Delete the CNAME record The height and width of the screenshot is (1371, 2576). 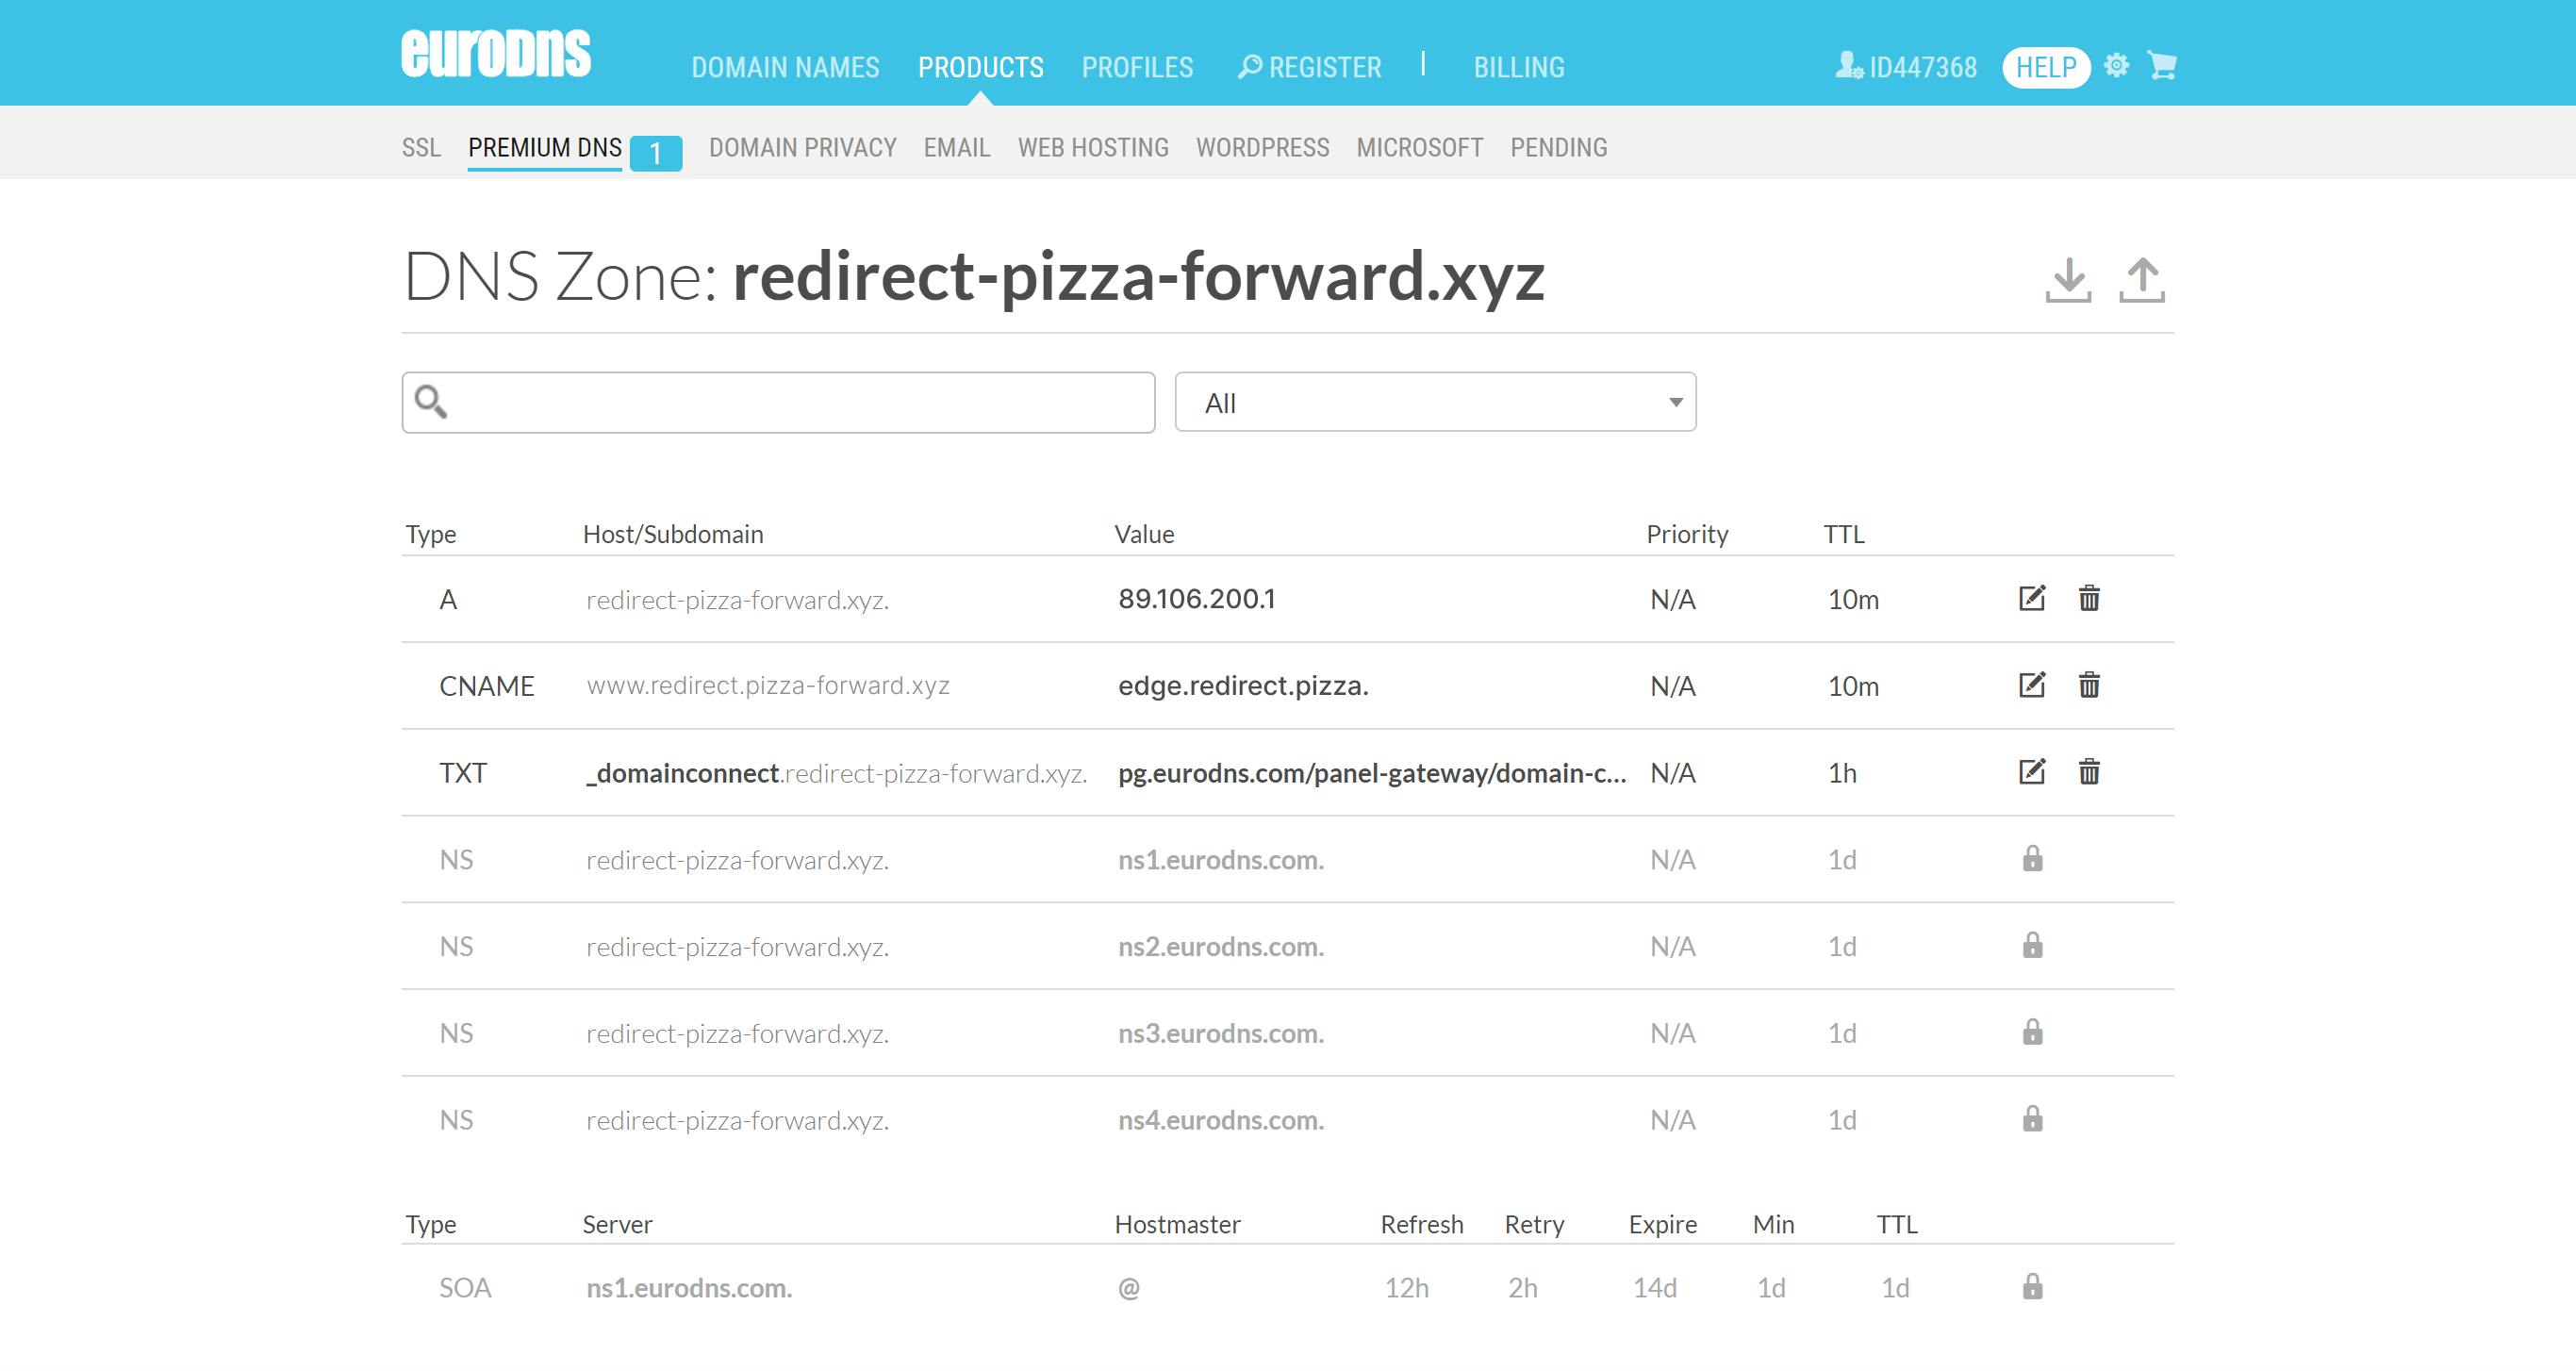tap(2089, 685)
